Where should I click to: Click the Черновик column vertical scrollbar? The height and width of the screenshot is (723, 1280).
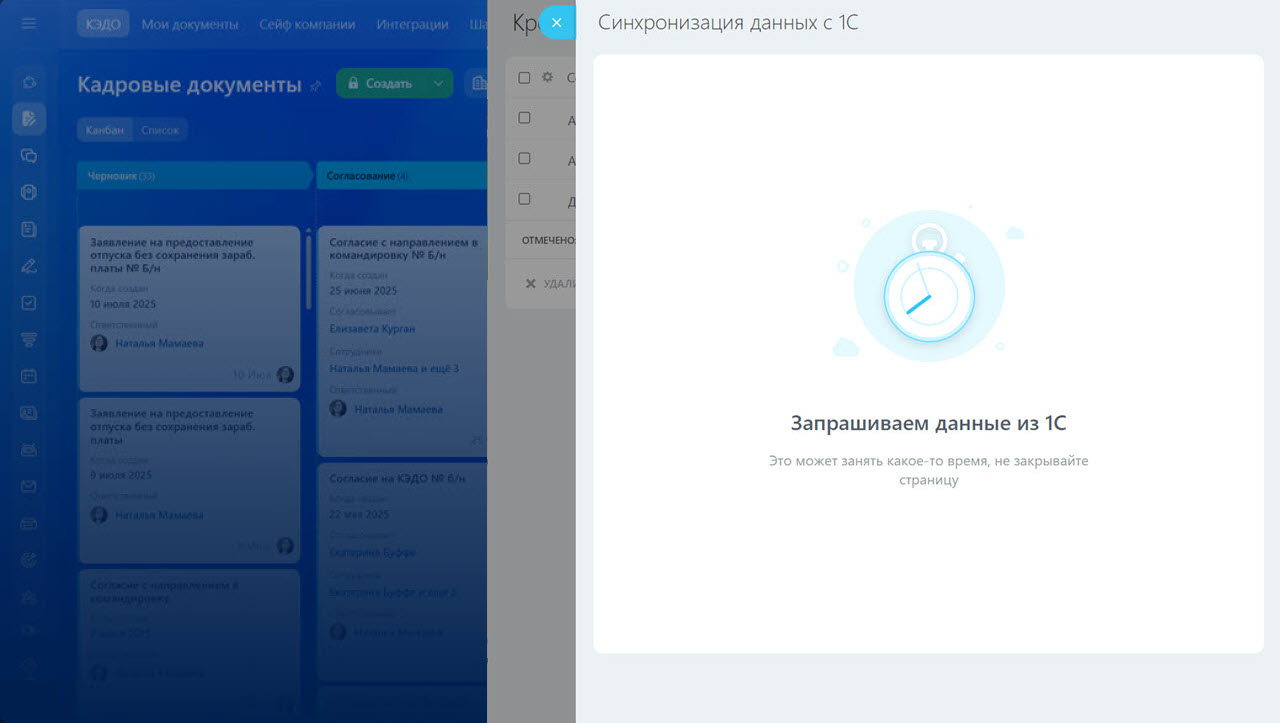[308, 271]
